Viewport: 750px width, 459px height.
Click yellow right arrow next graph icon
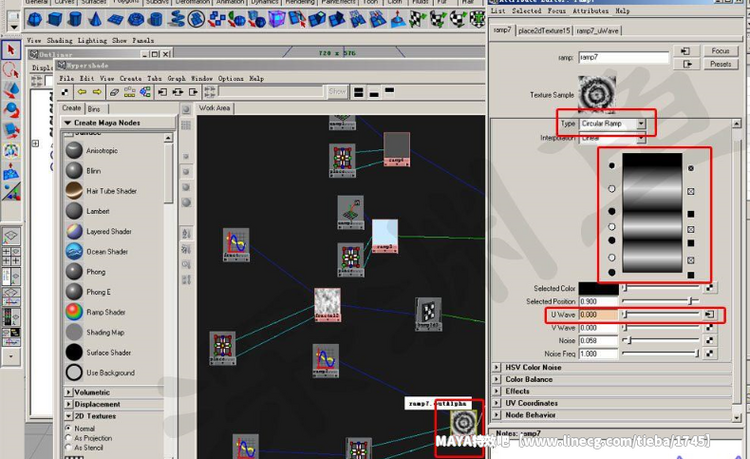coord(97,92)
